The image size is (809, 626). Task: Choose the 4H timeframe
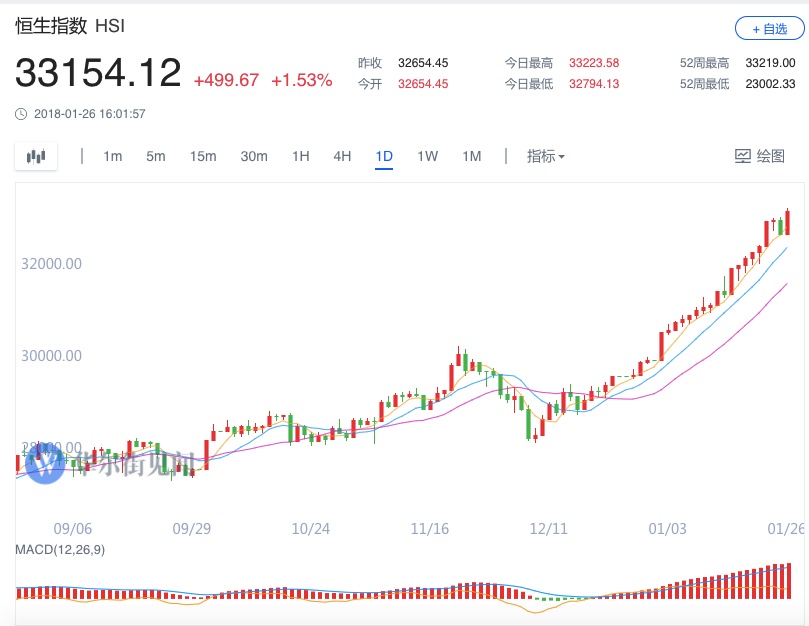pyautogui.click(x=342, y=156)
